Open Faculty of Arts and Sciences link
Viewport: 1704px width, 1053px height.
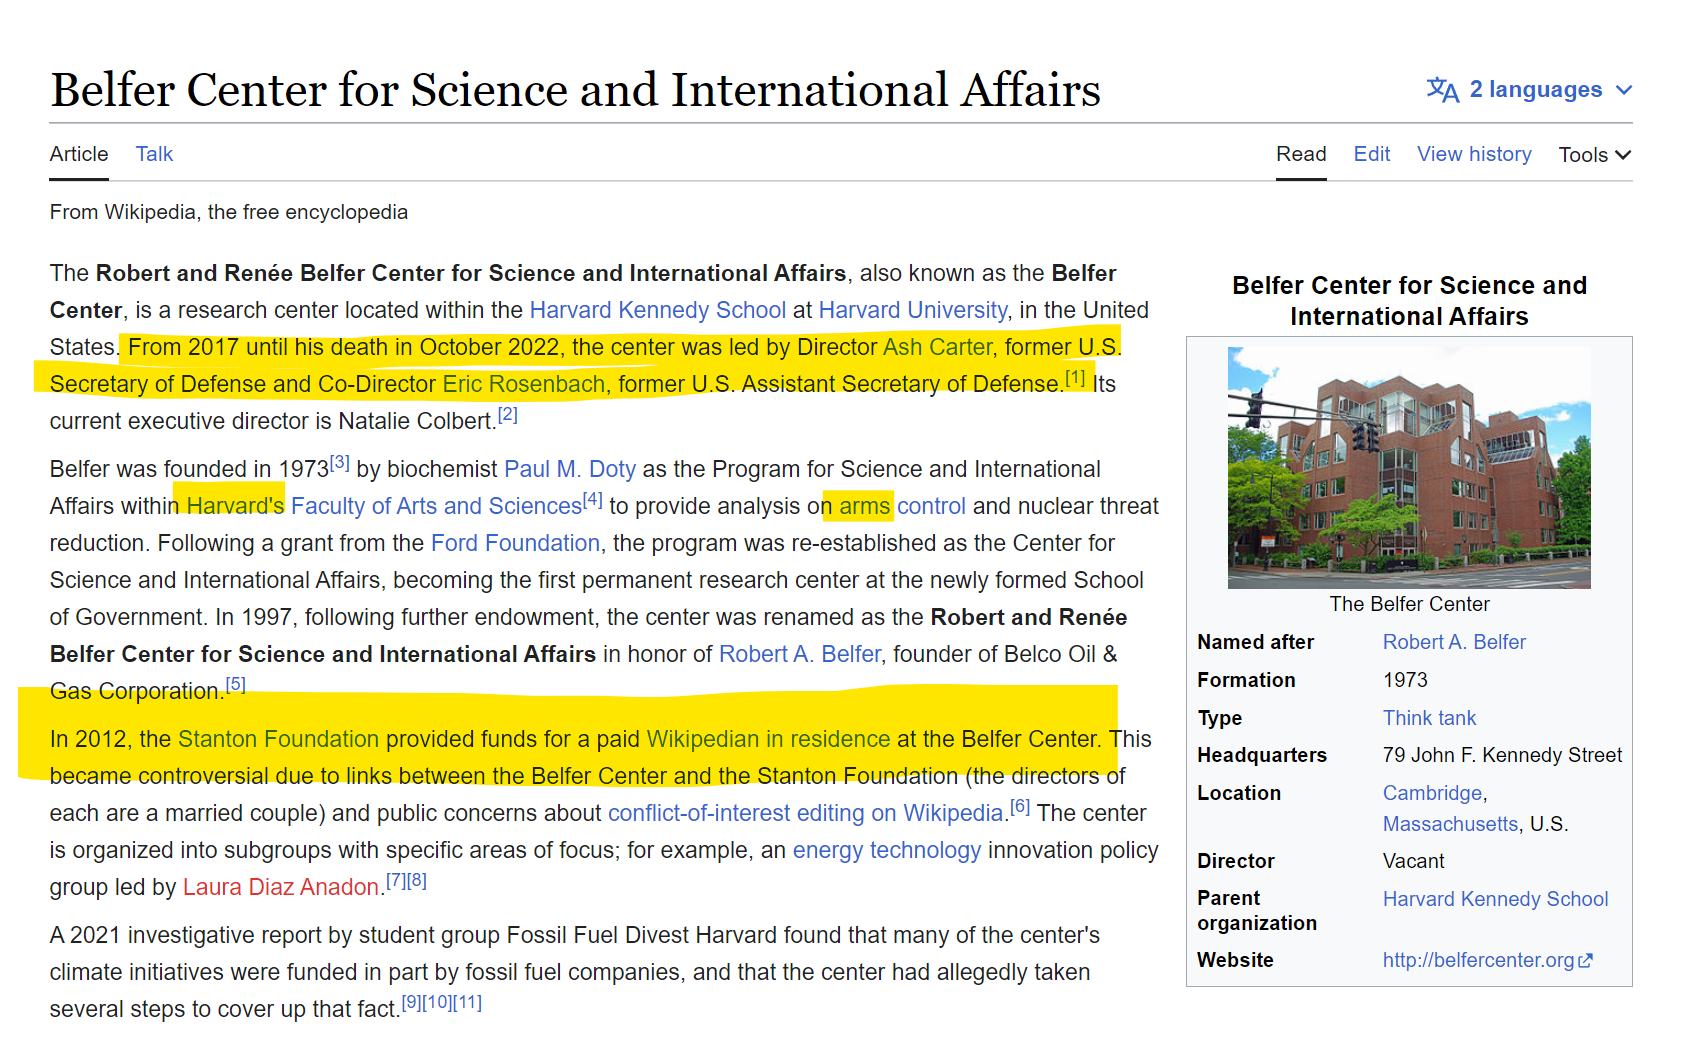(x=436, y=506)
